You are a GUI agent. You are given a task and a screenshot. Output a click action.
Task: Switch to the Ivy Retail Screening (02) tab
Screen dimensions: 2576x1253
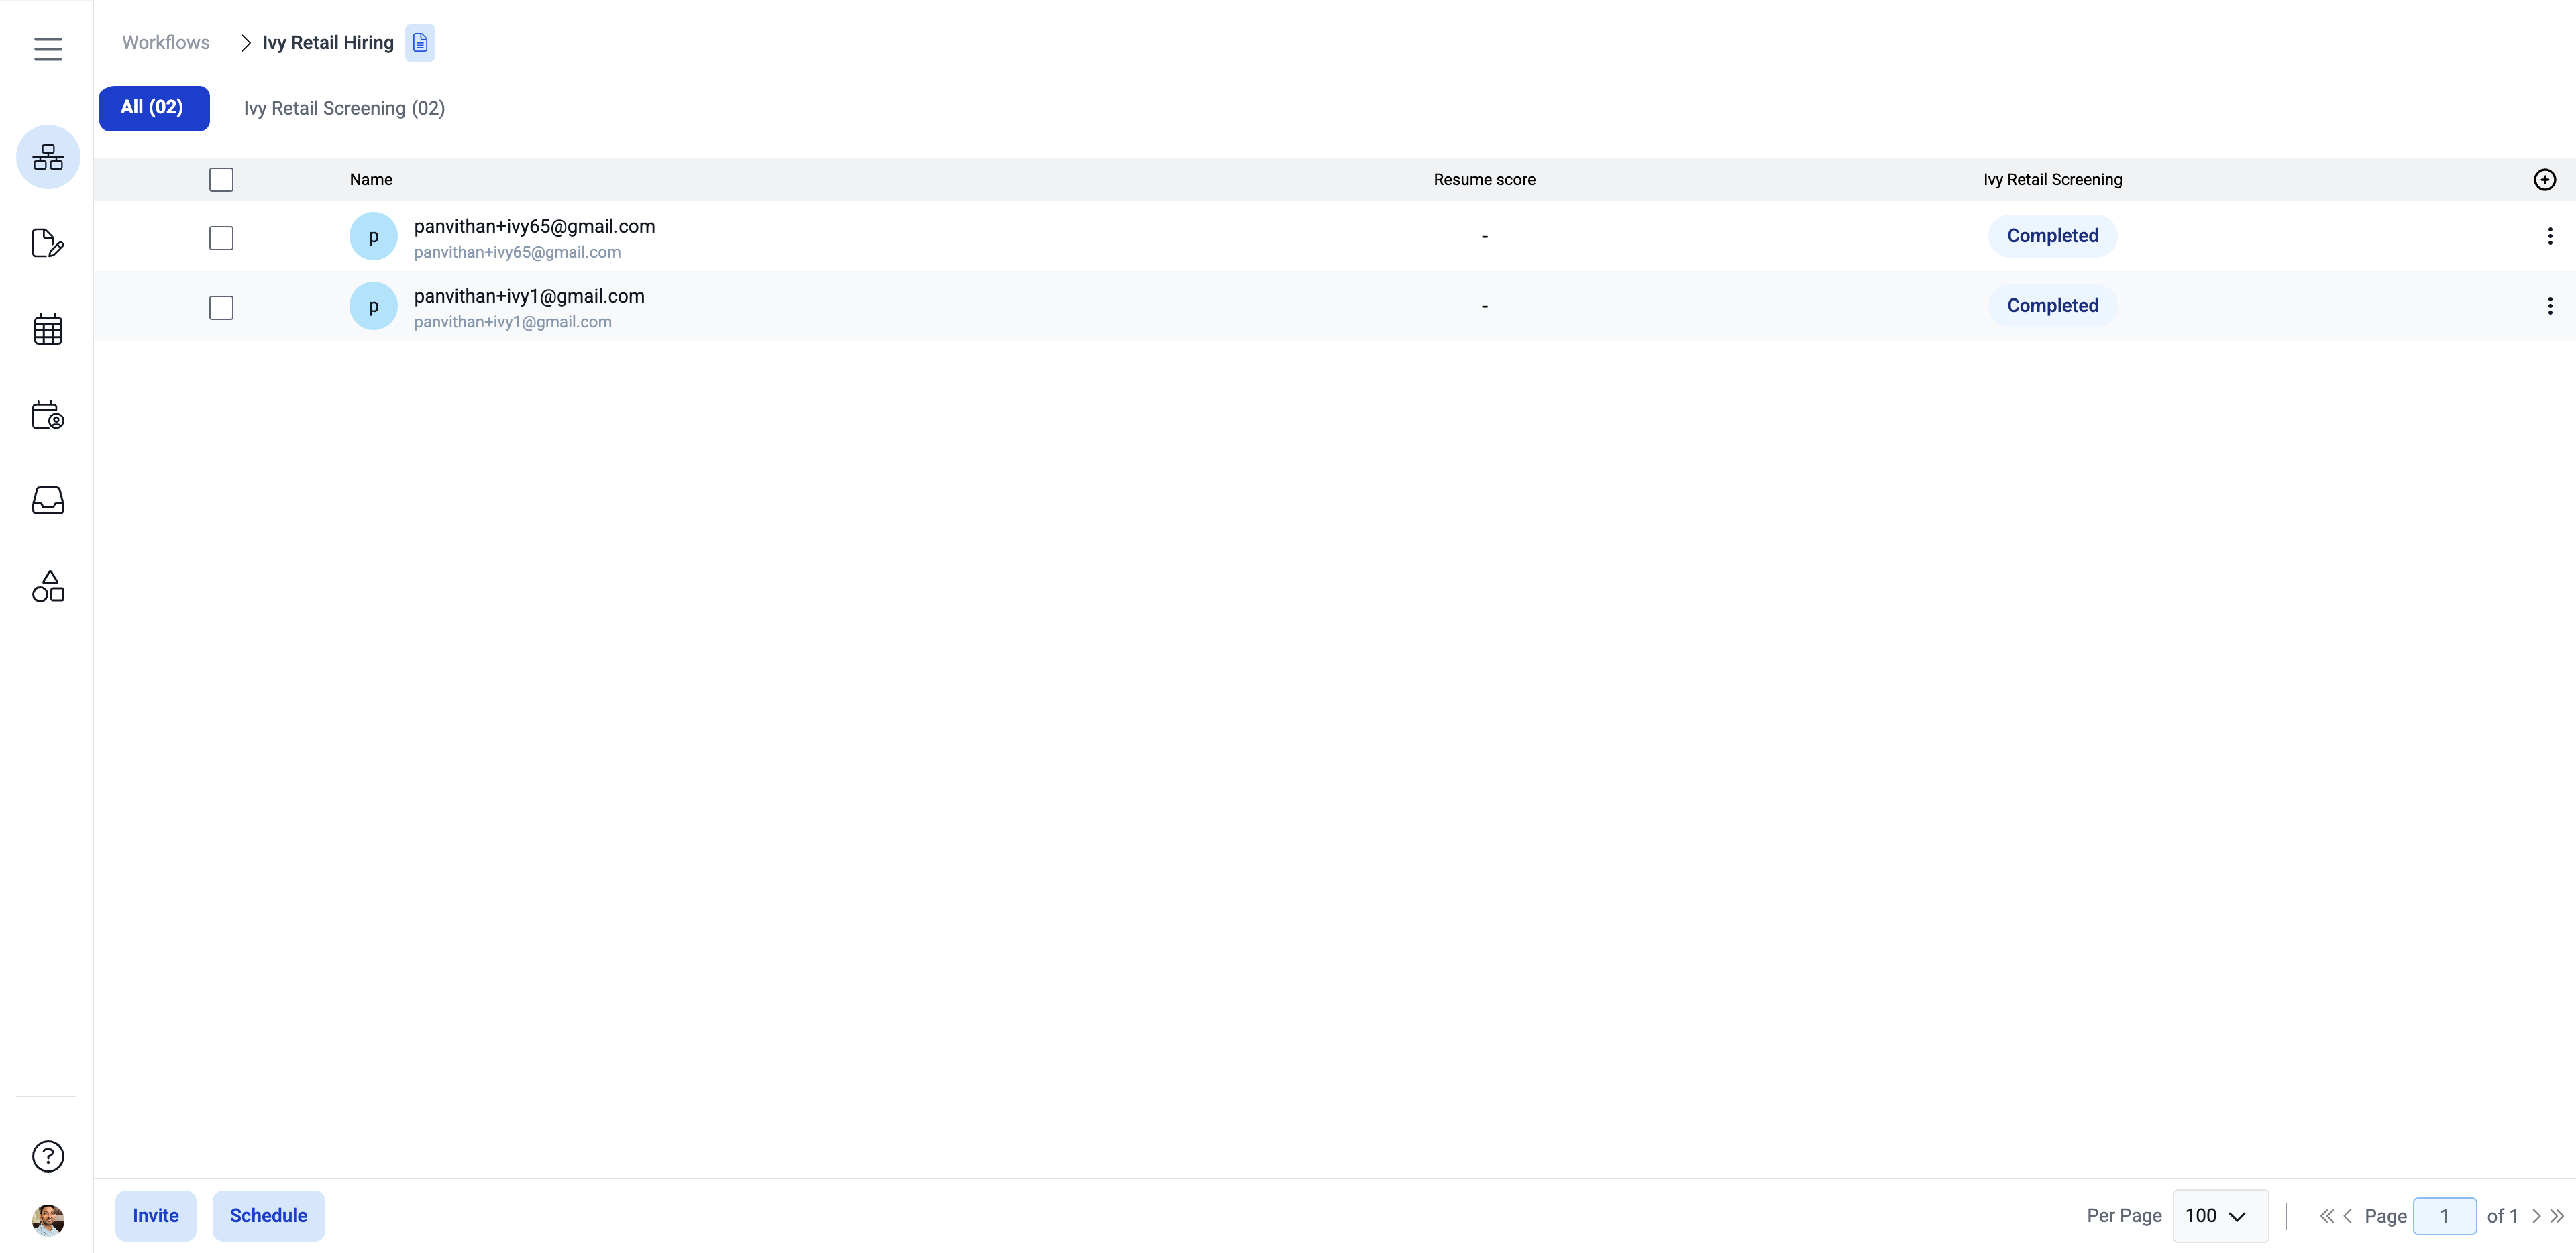[344, 108]
